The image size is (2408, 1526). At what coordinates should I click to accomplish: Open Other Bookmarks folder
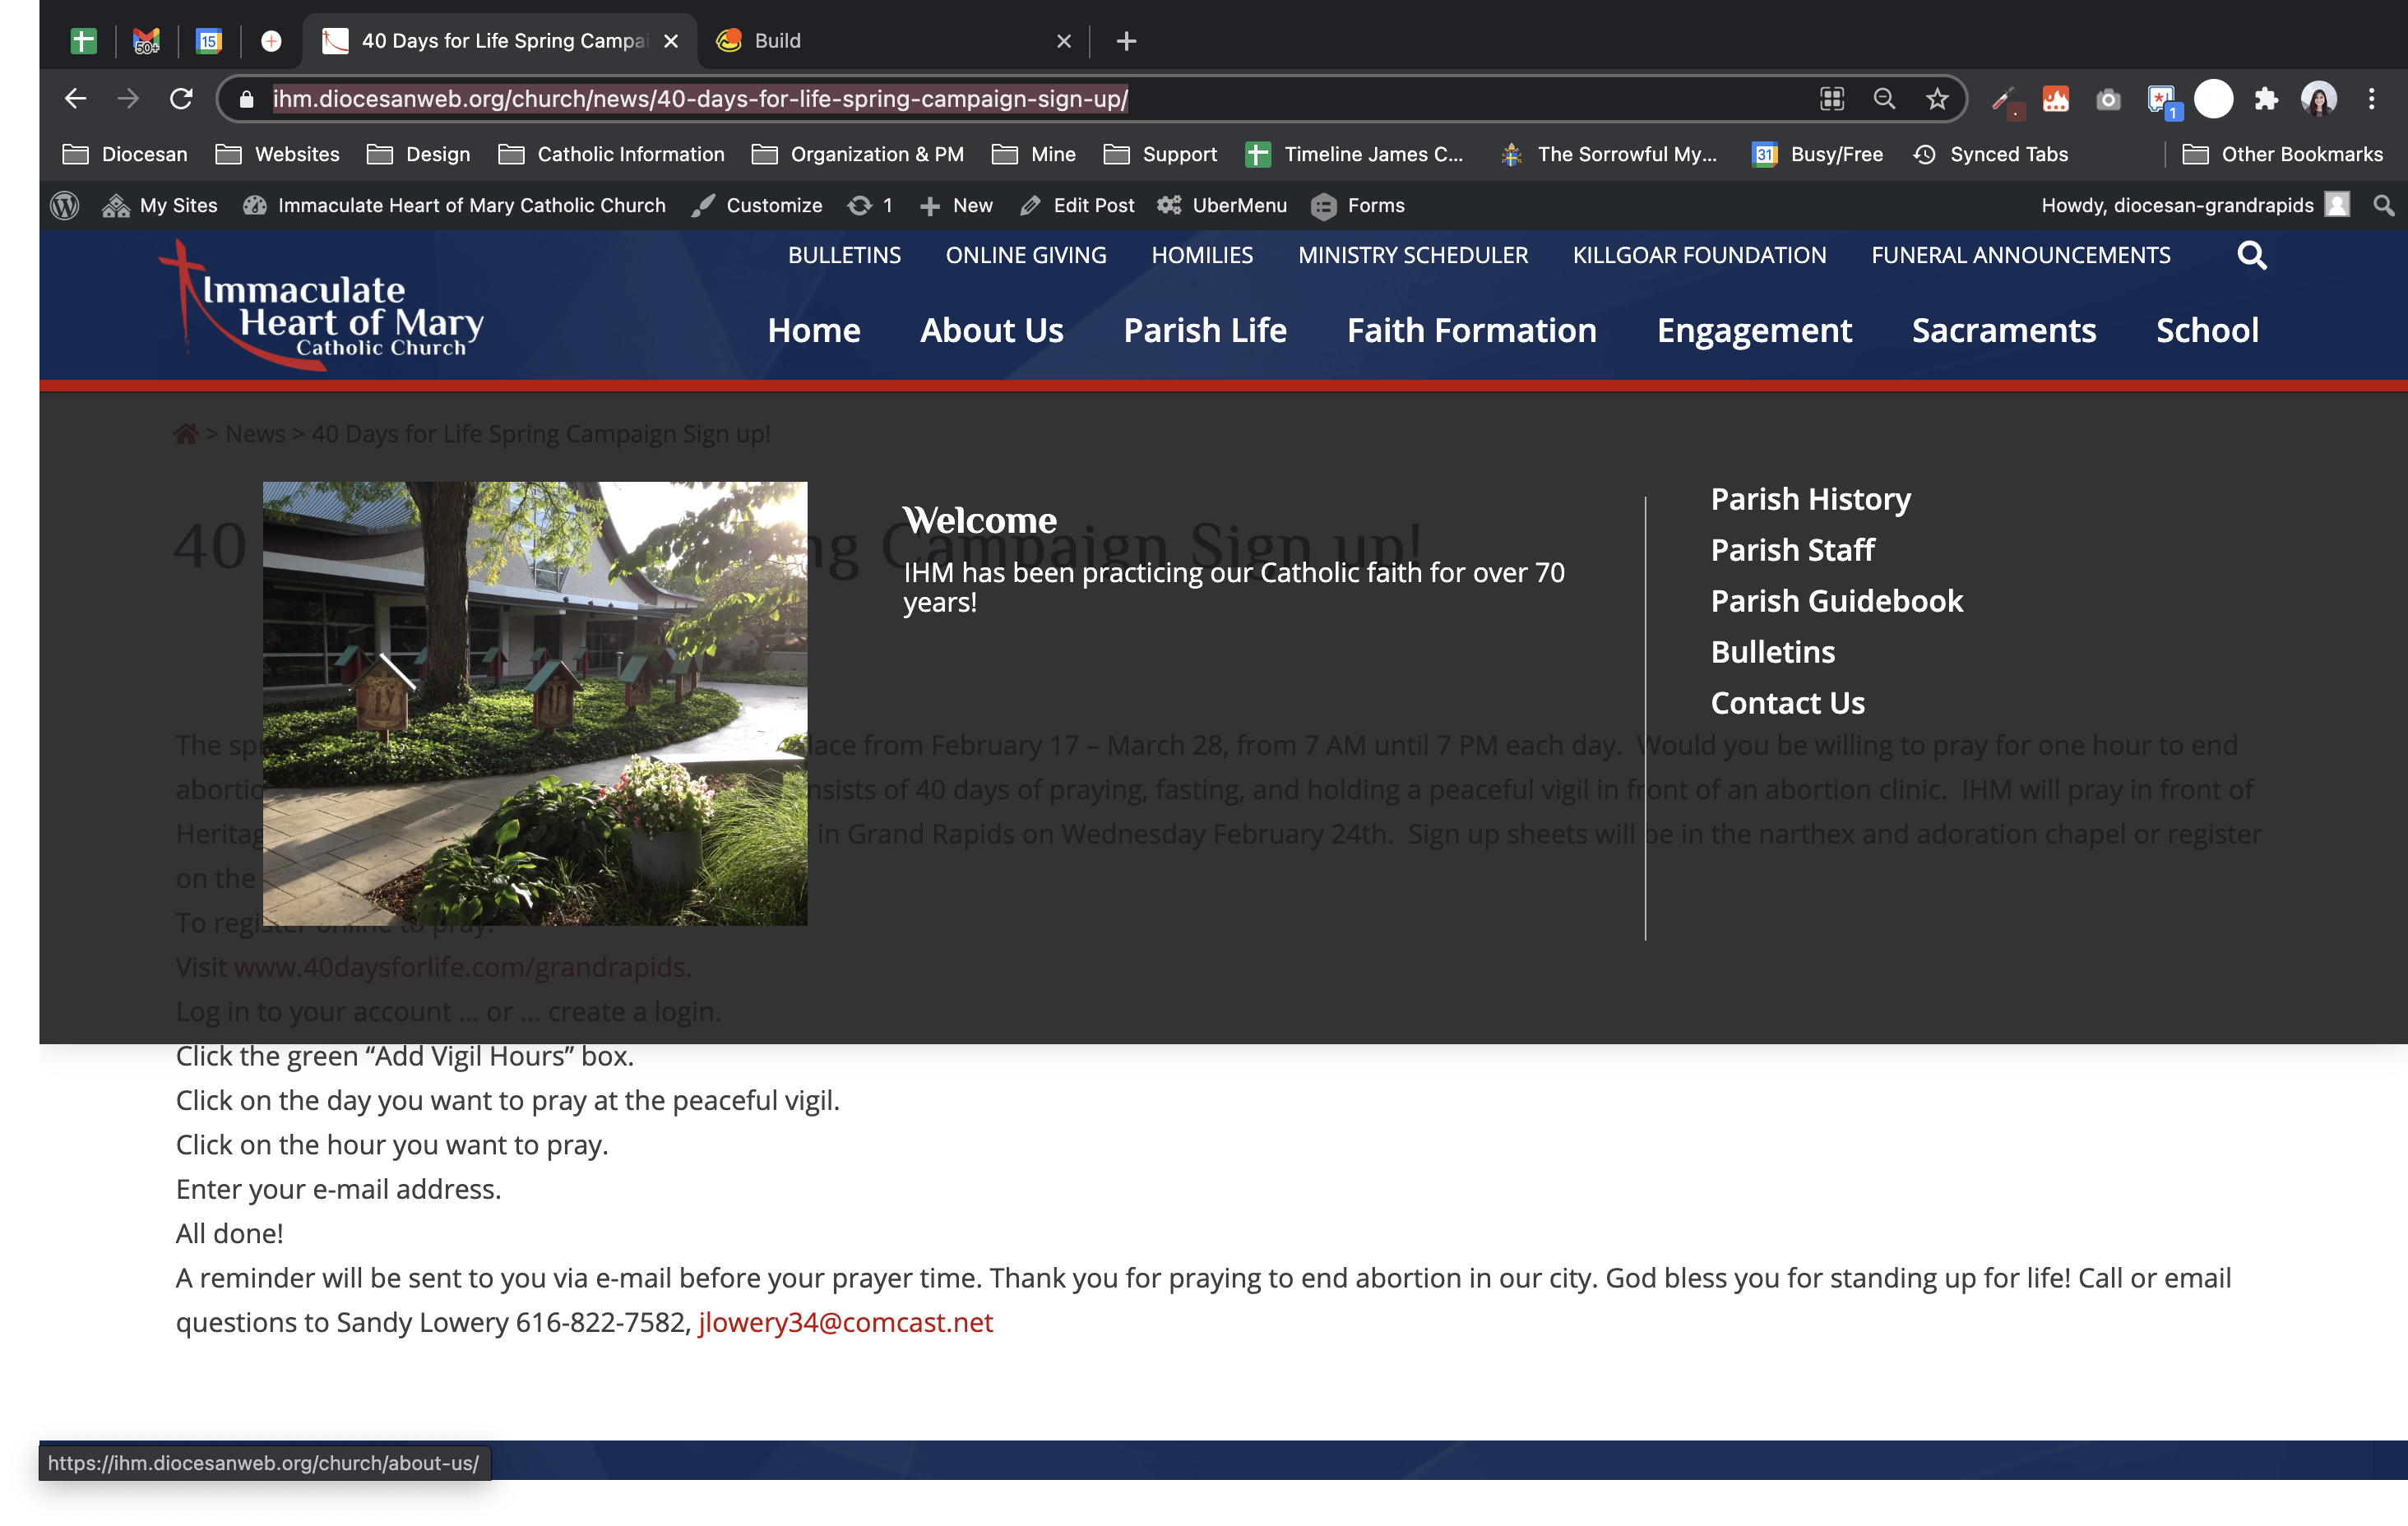pyautogui.click(x=2284, y=154)
